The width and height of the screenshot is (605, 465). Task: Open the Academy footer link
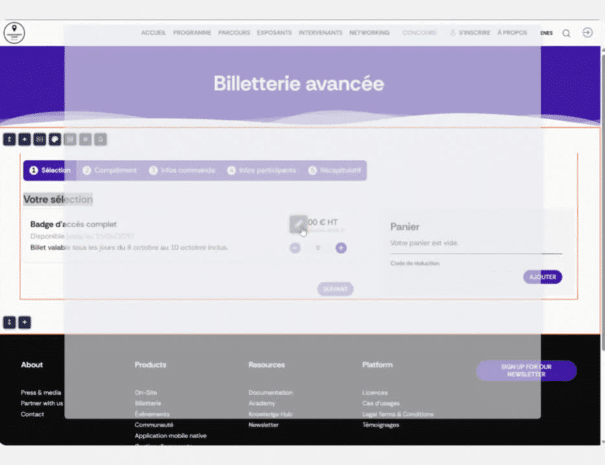point(262,403)
